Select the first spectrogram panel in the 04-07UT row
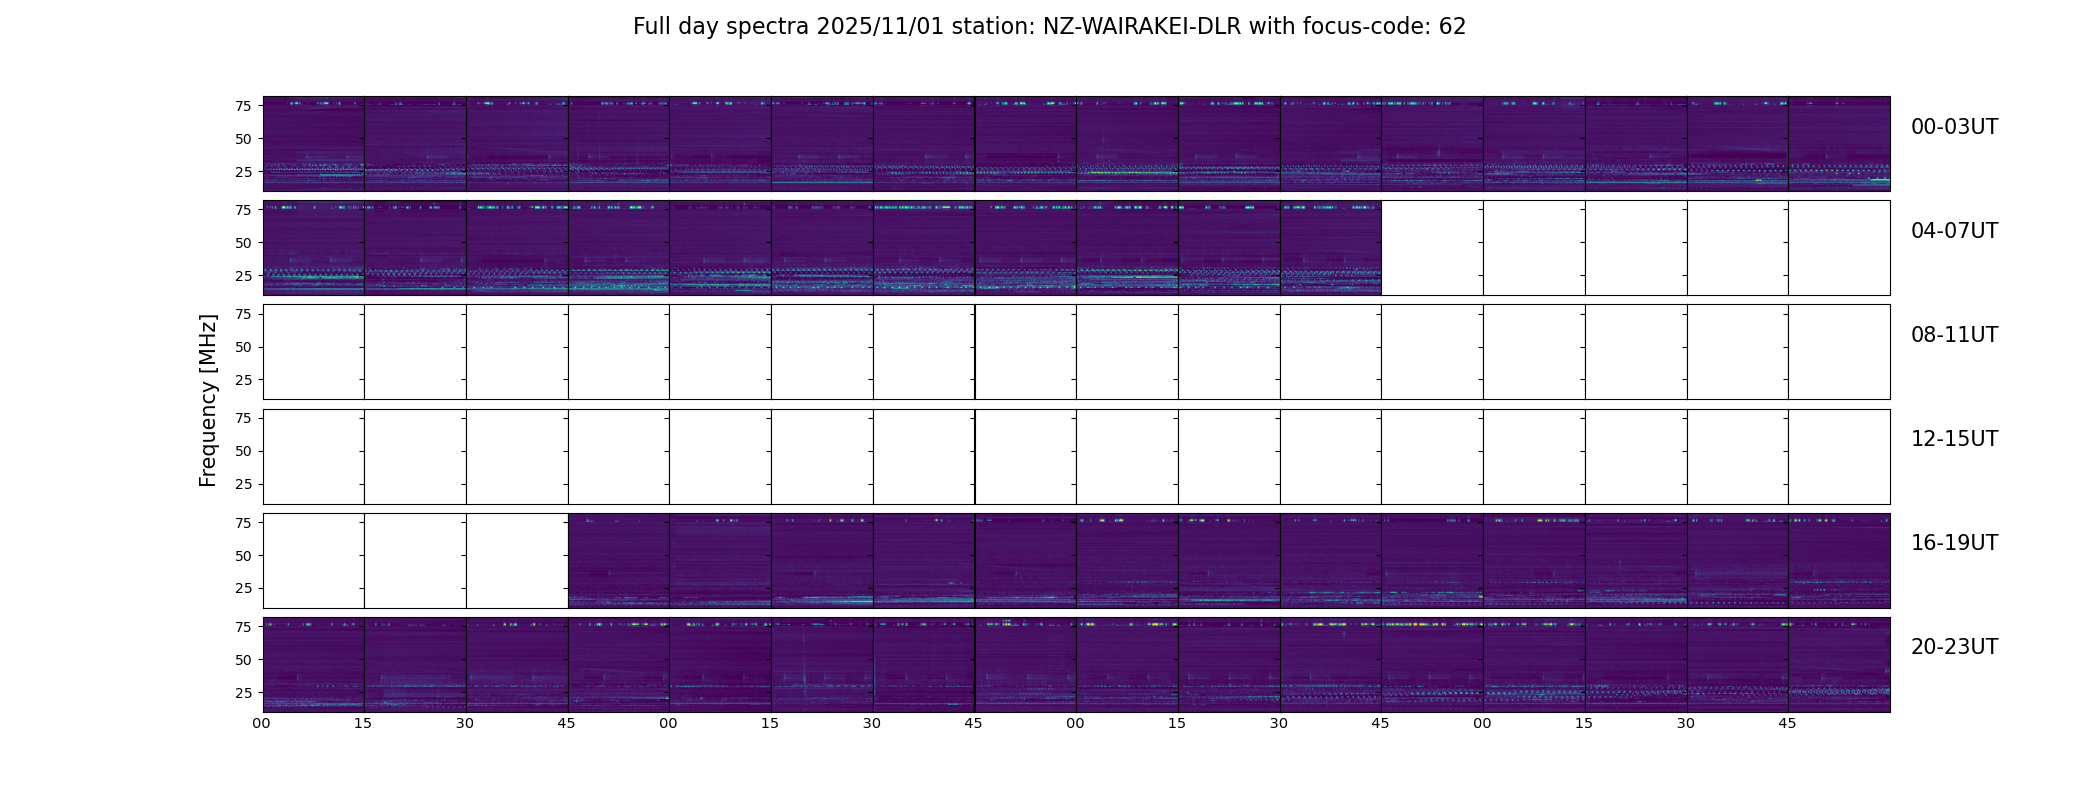This screenshot has width=2100, height=800. pos(314,248)
